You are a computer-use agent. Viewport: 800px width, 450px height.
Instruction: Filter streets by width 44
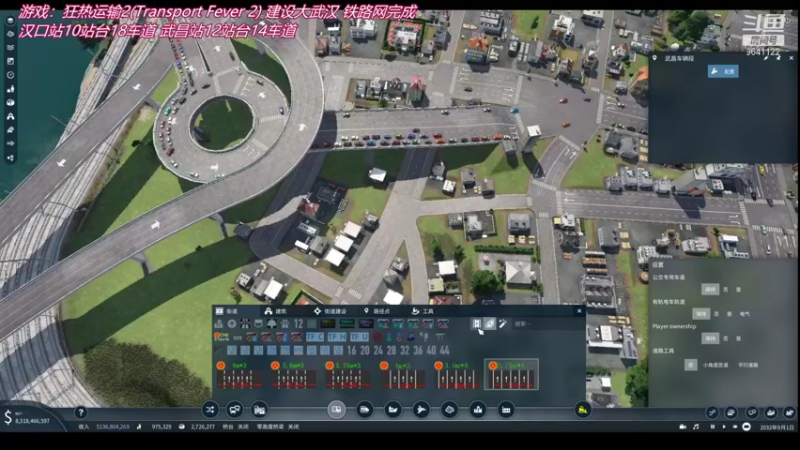point(444,351)
